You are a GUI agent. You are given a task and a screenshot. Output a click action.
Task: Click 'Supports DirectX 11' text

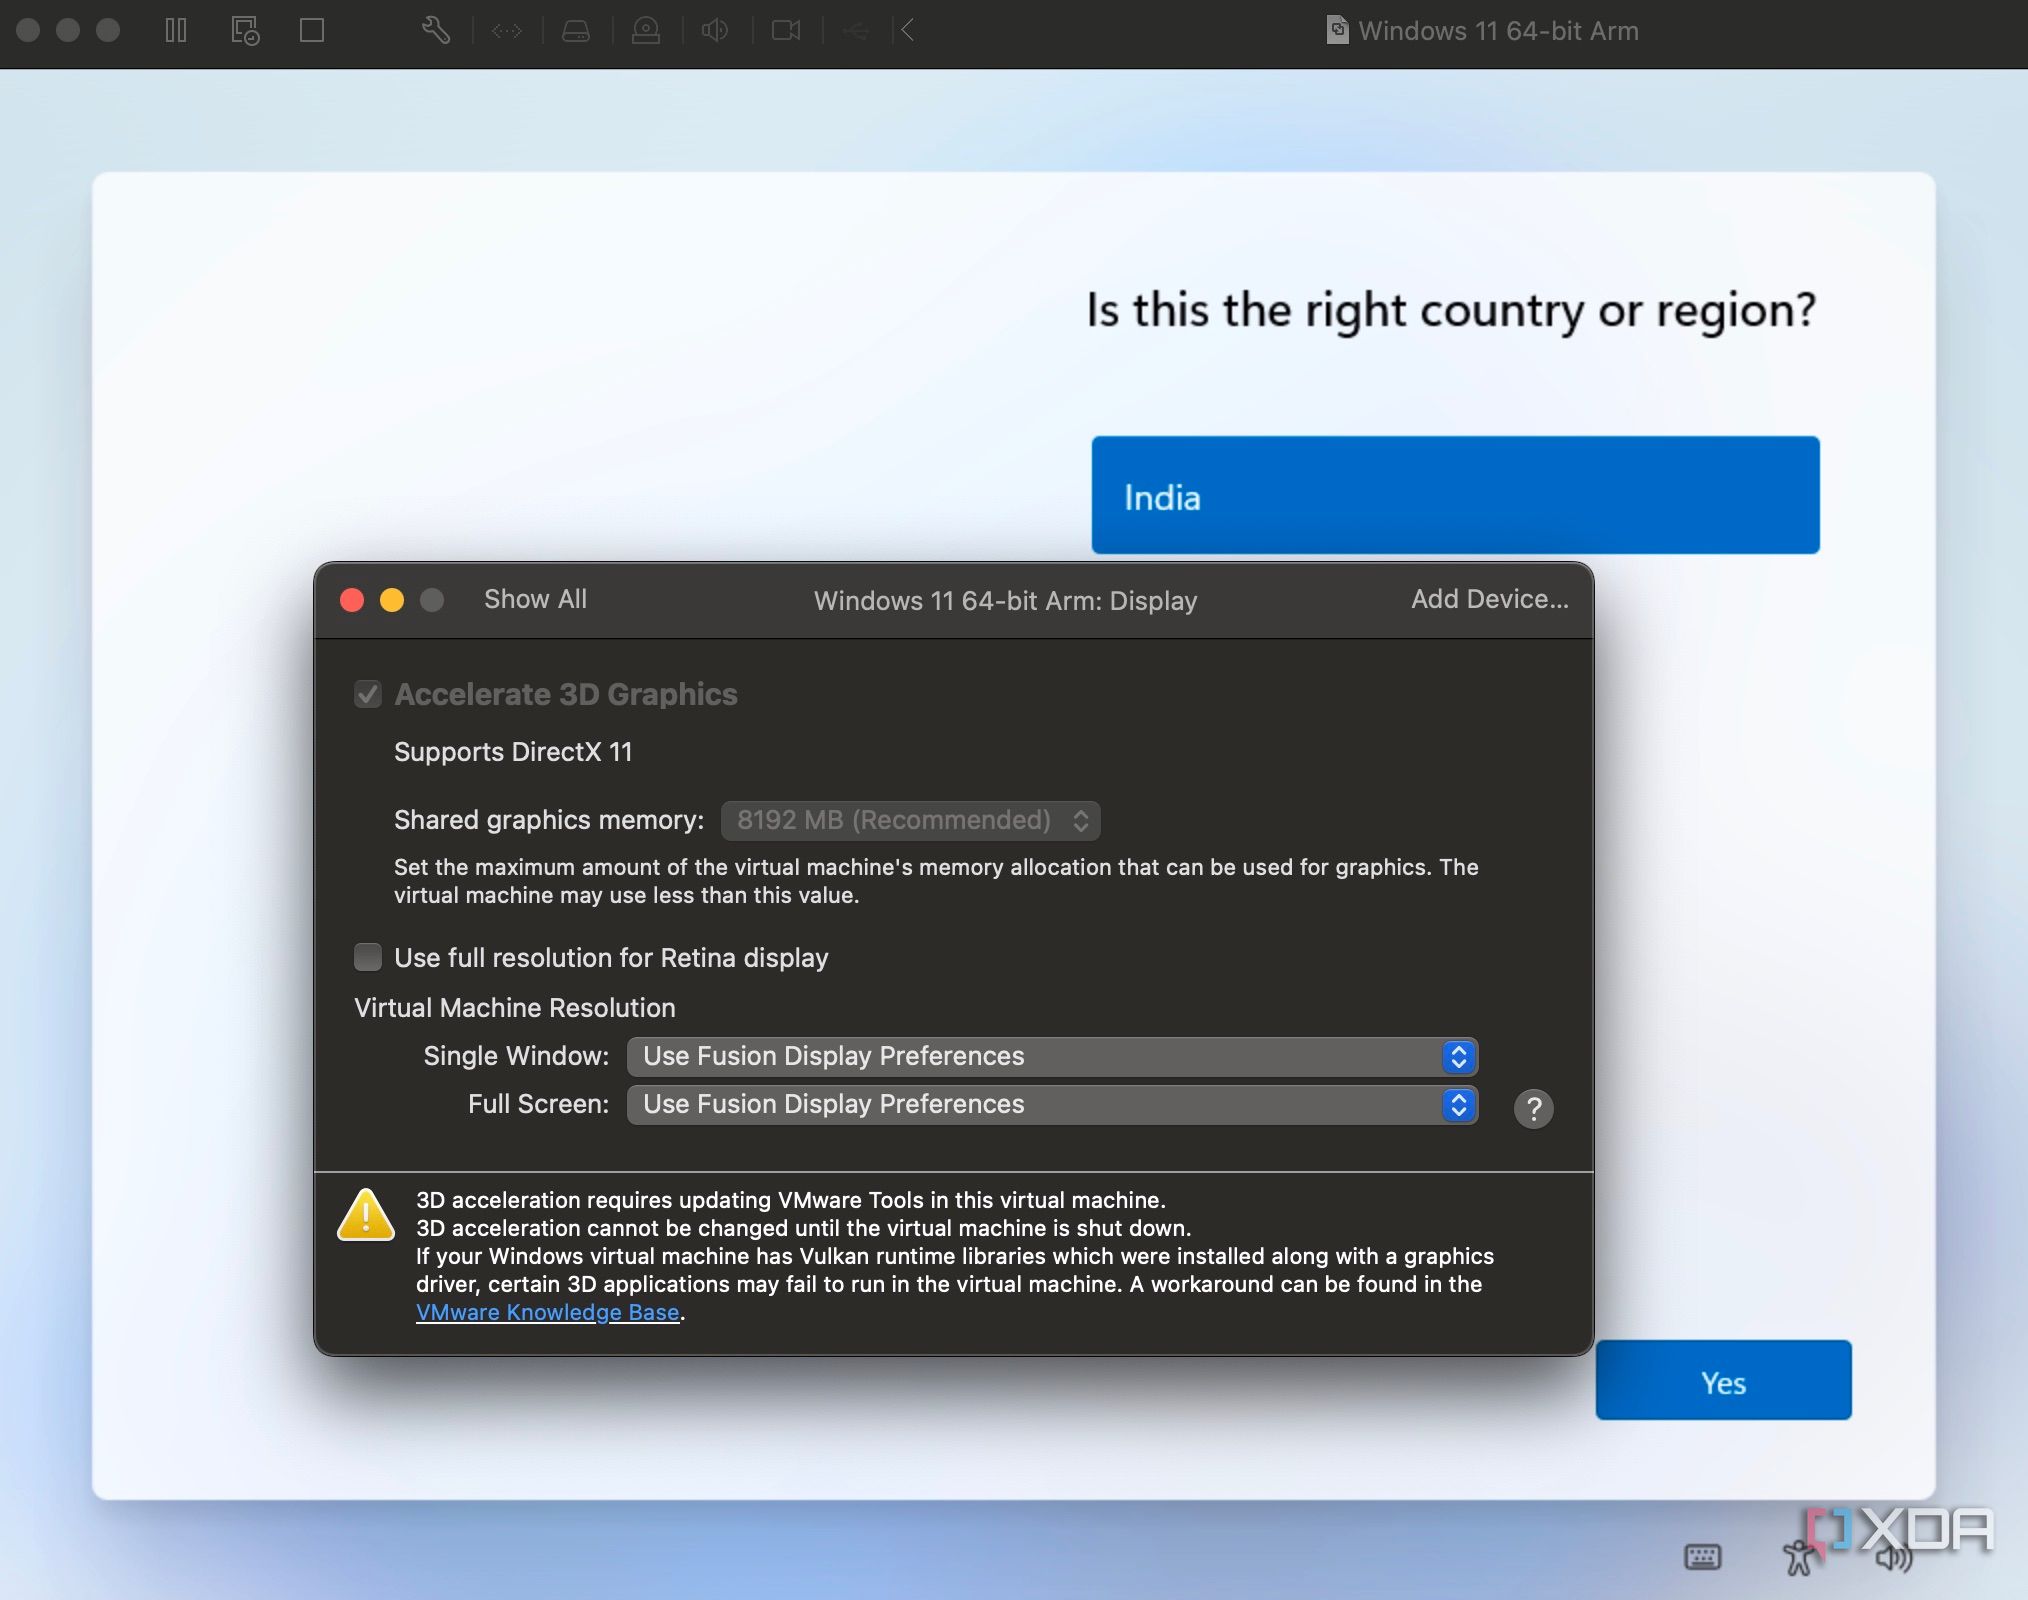tap(513, 752)
